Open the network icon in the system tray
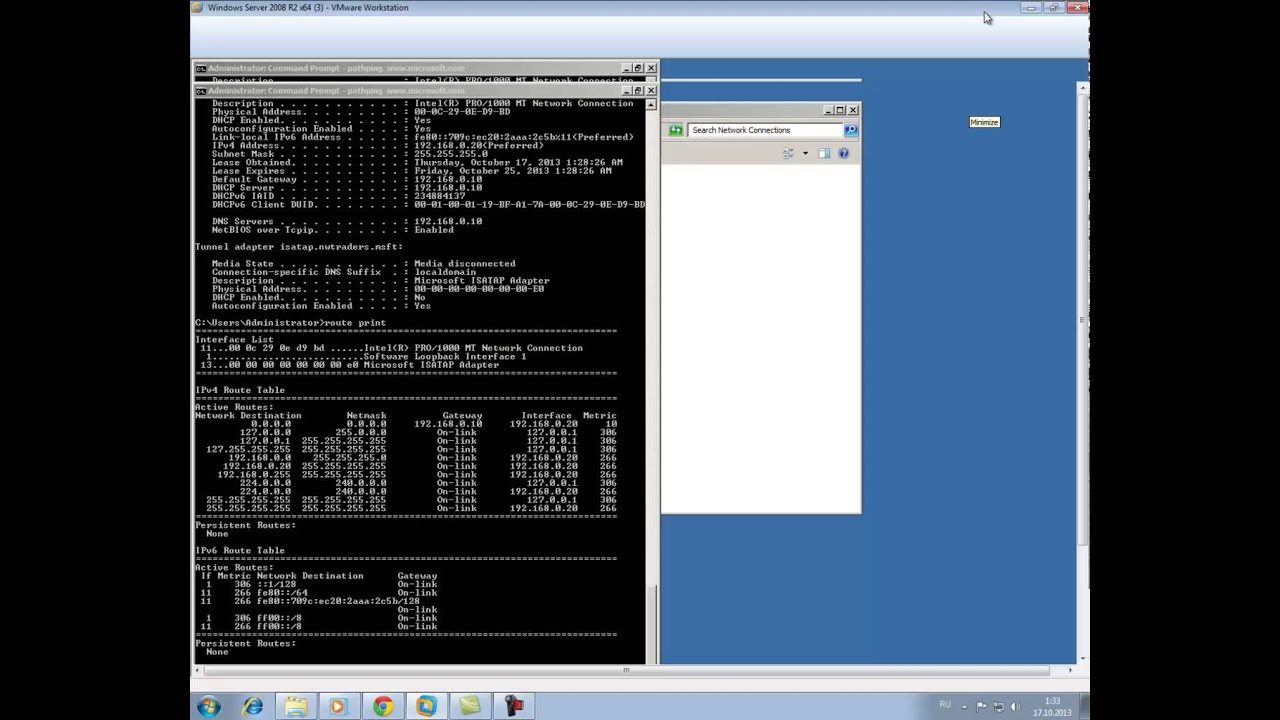Image resolution: width=1280 pixels, height=720 pixels. 998,706
